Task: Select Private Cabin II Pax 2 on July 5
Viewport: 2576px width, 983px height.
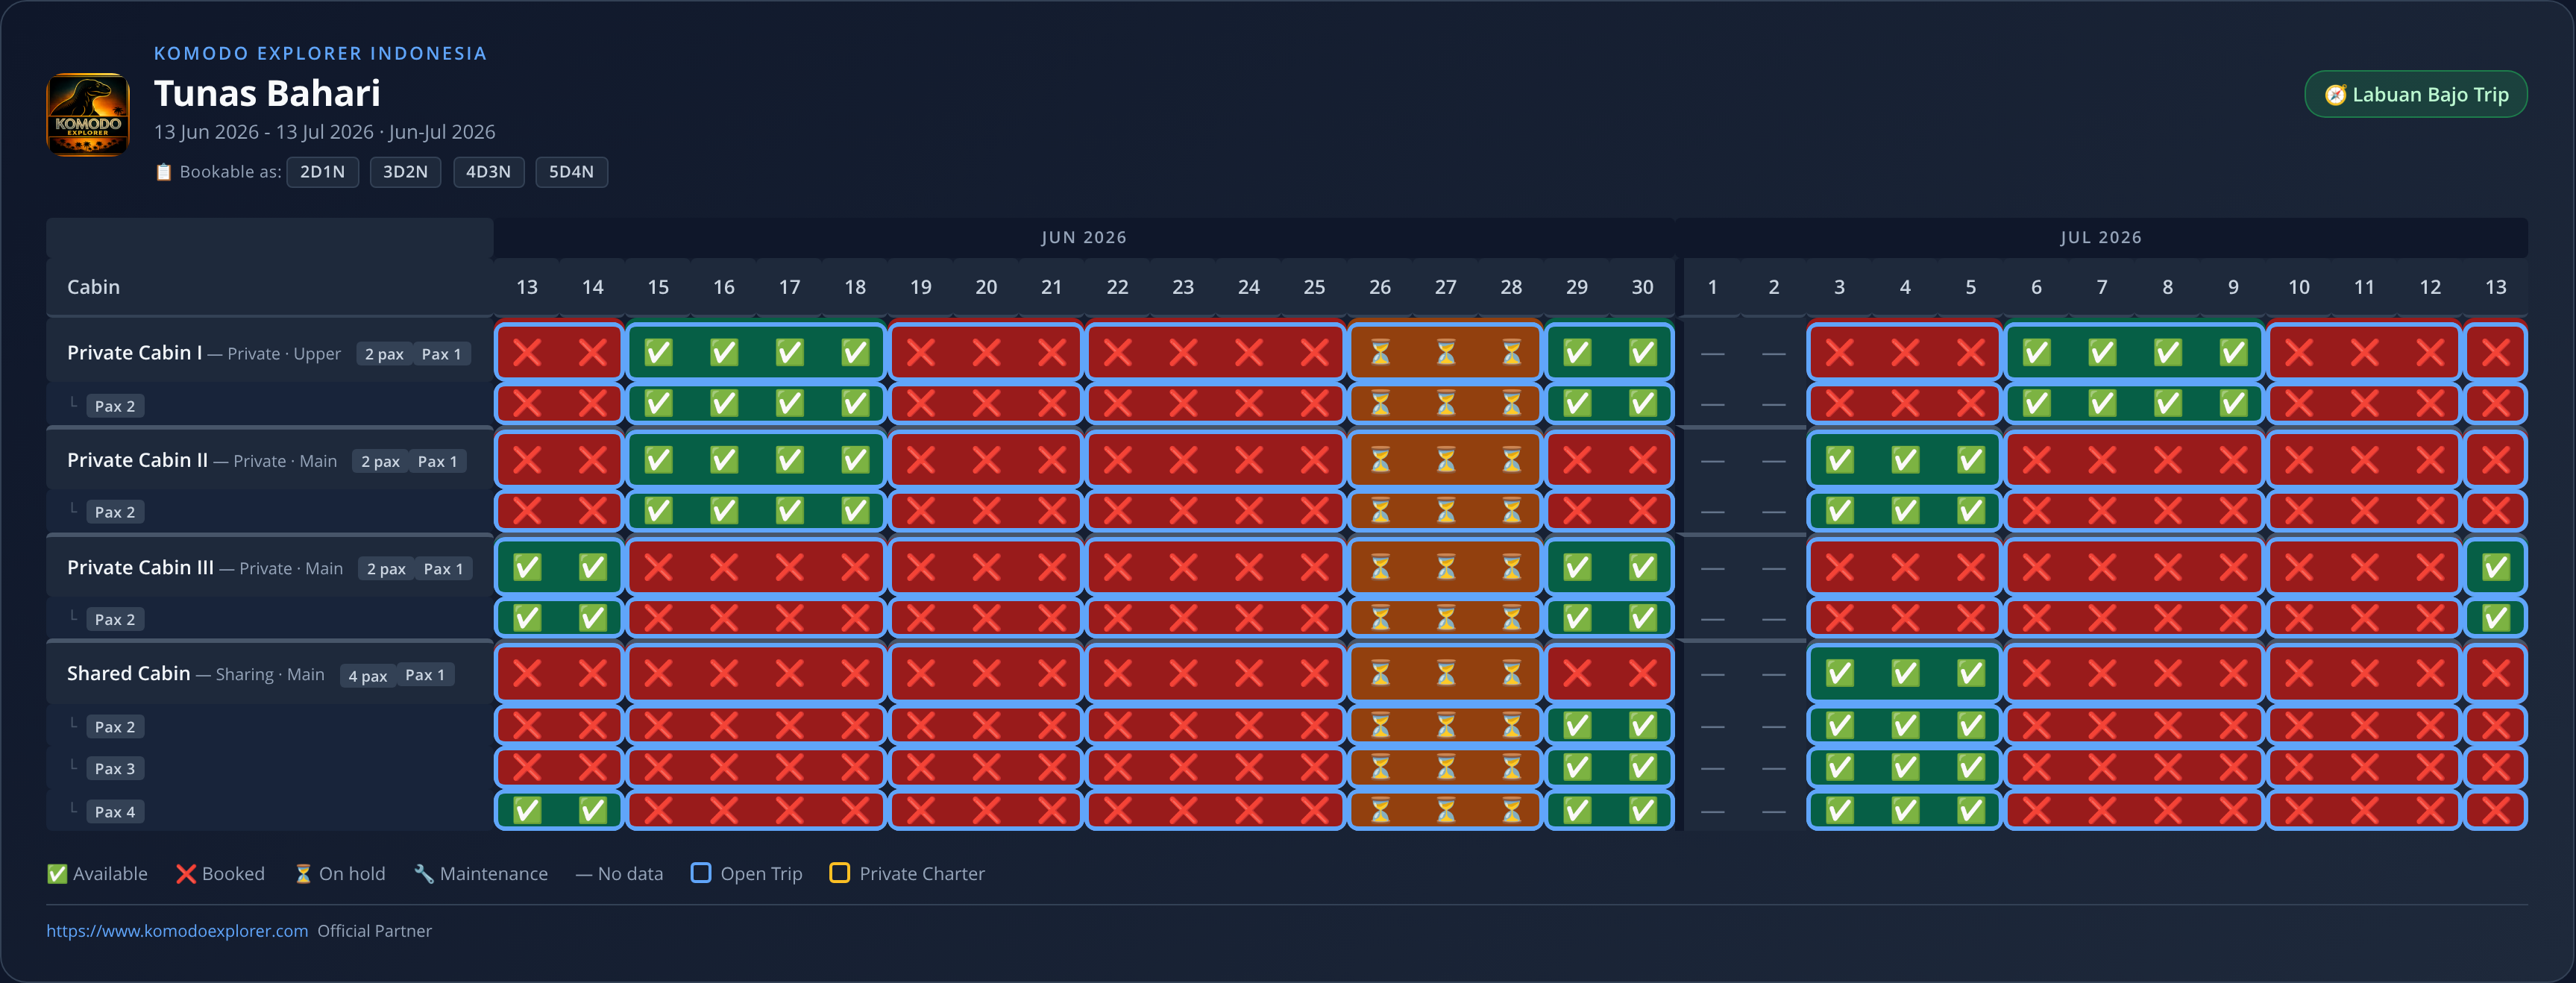Action: click(x=1970, y=511)
